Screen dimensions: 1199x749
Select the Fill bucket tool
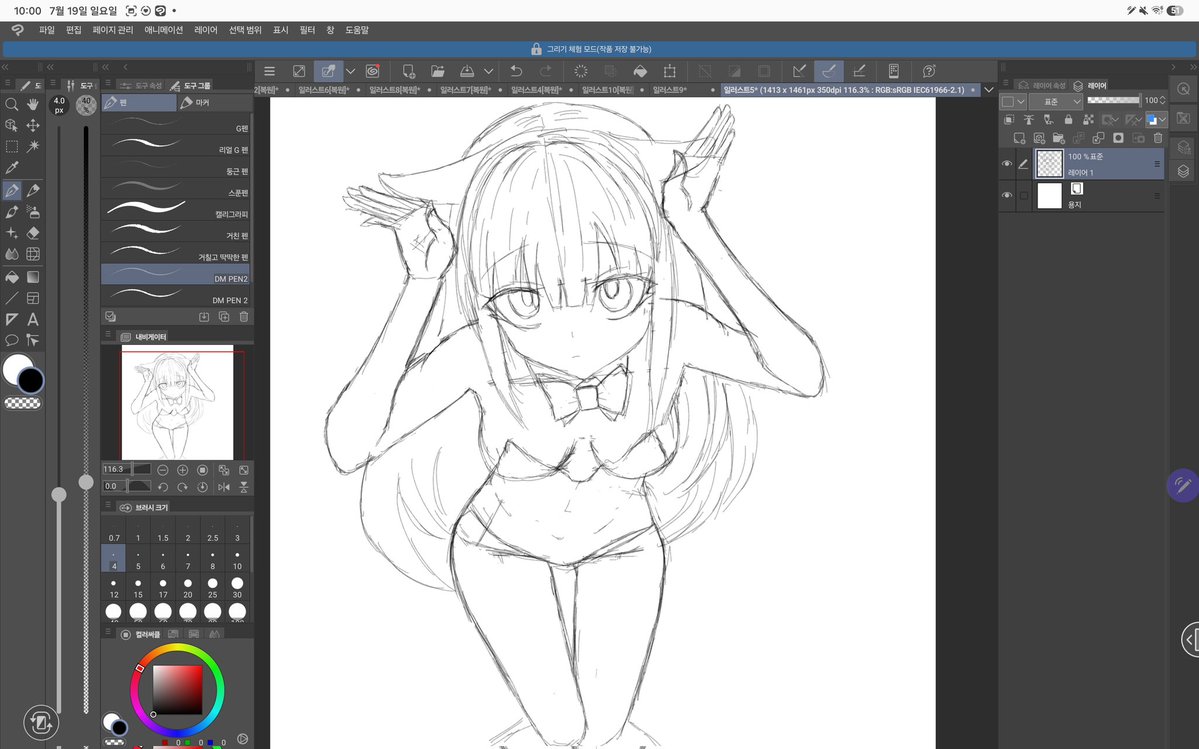coord(11,277)
